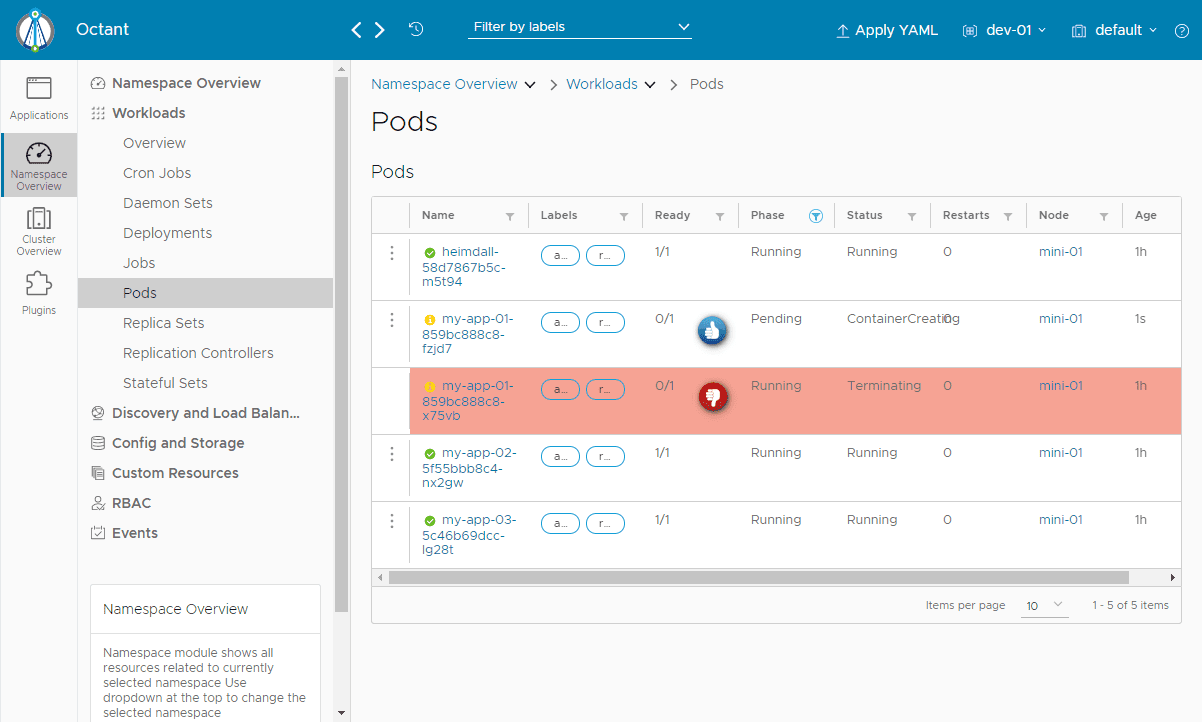Go back with the left navigation arrow
Viewport: 1202px width, 722px height.
pos(357,30)
